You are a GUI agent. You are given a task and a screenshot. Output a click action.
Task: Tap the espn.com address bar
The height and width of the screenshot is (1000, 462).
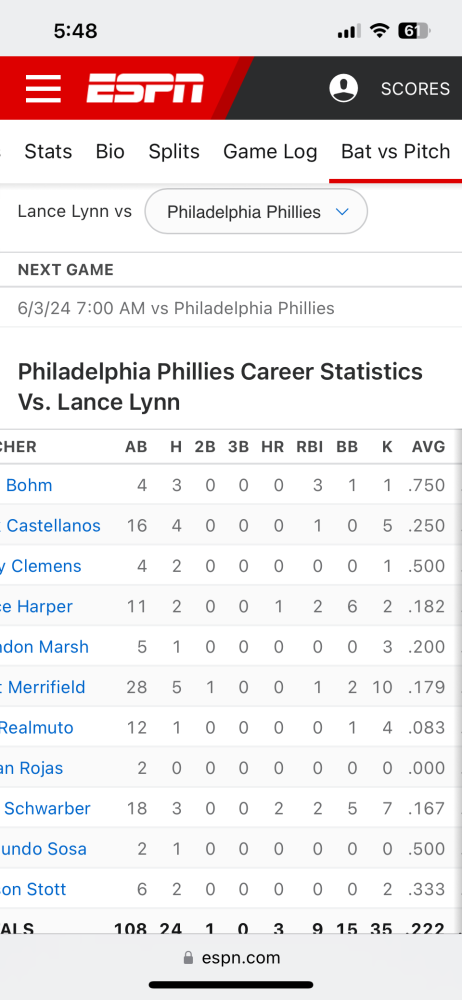point(231,958)
